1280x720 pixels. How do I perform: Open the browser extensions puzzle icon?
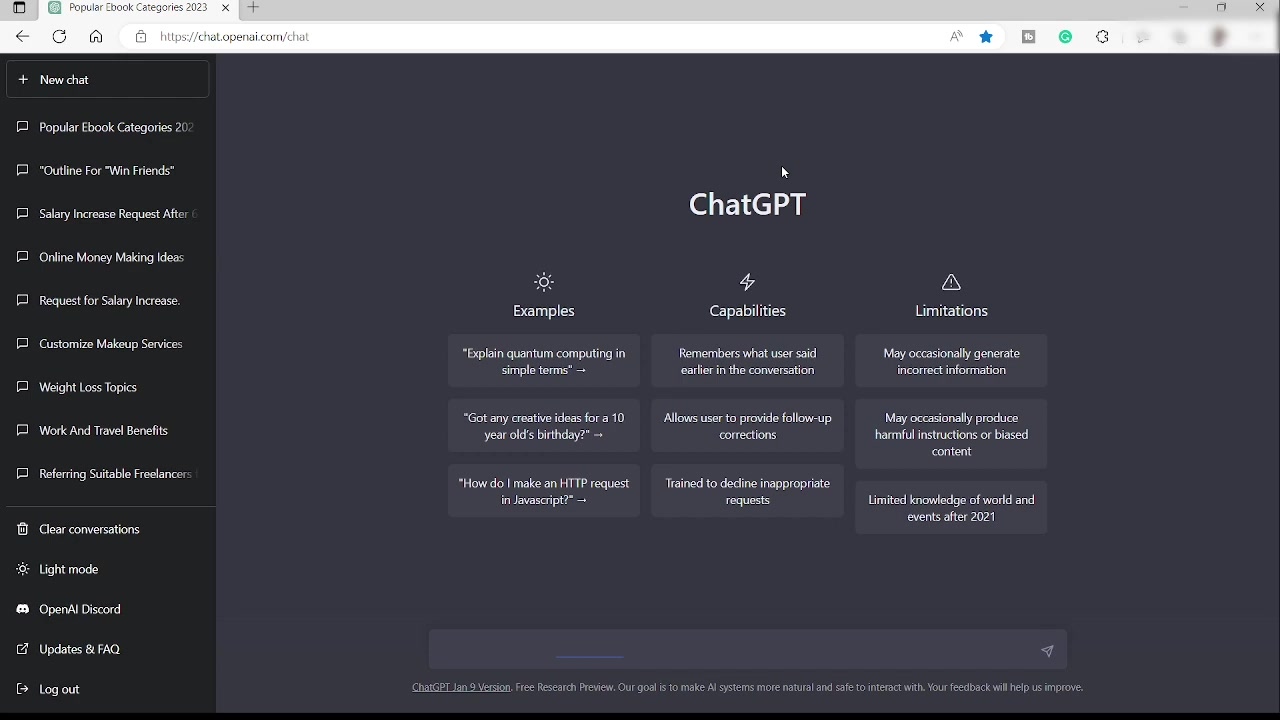tap(1103, 37)
